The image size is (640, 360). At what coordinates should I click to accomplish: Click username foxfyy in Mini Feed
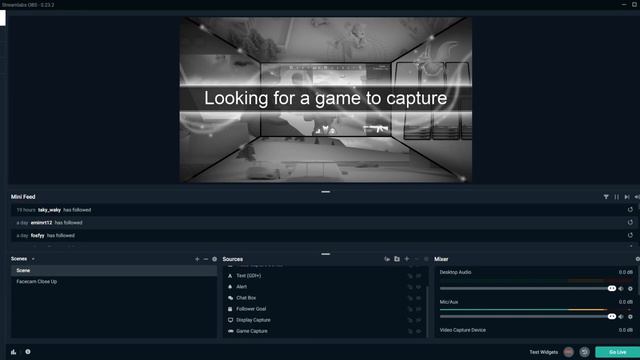[x=38, y=236]
